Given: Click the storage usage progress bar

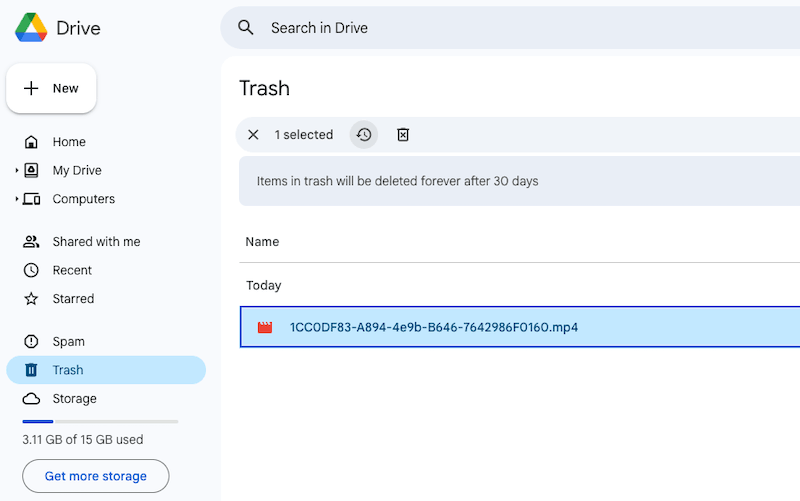Looking at the screenshot, I should (x=100, y=421).
